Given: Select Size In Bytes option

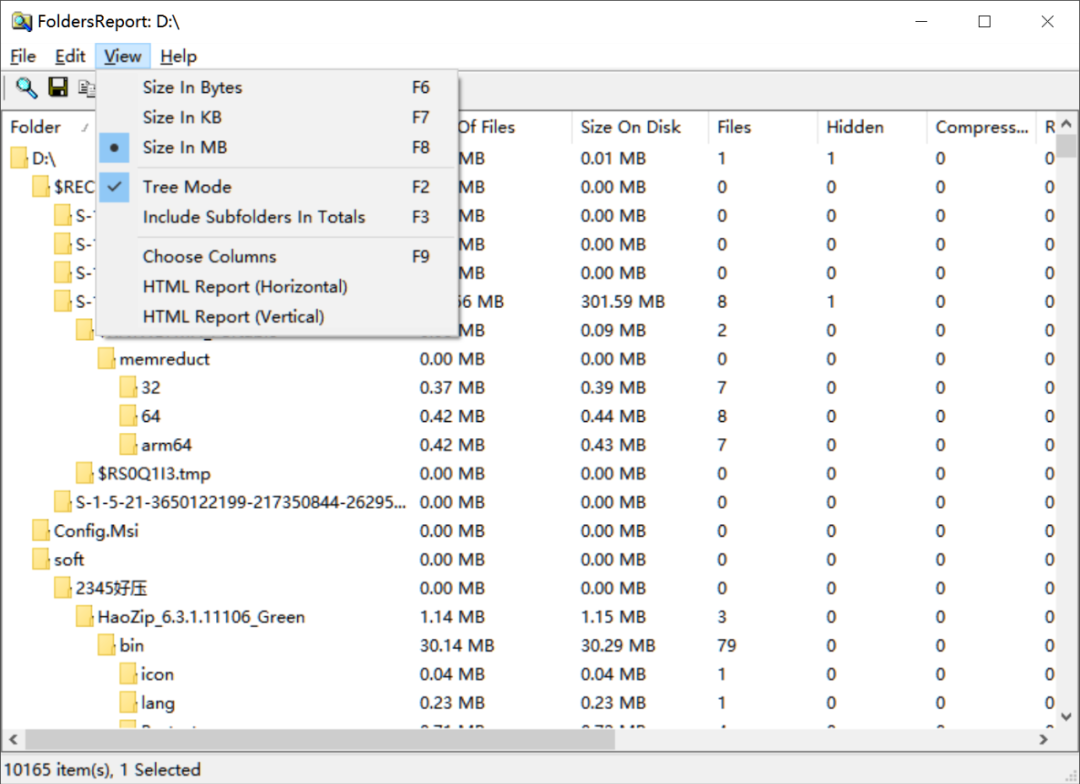Looking at the screenshot, I should click(192, 87).
